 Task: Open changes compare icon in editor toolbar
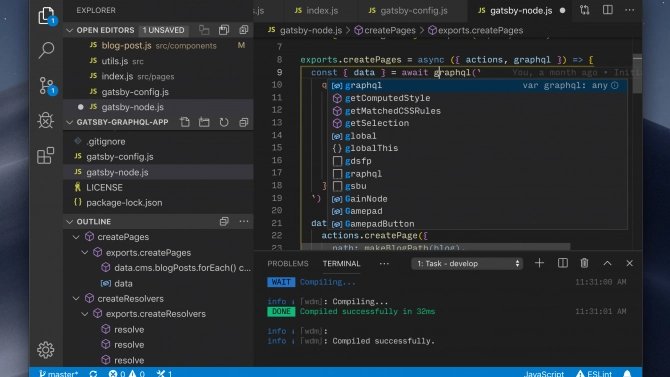(585, 10)
